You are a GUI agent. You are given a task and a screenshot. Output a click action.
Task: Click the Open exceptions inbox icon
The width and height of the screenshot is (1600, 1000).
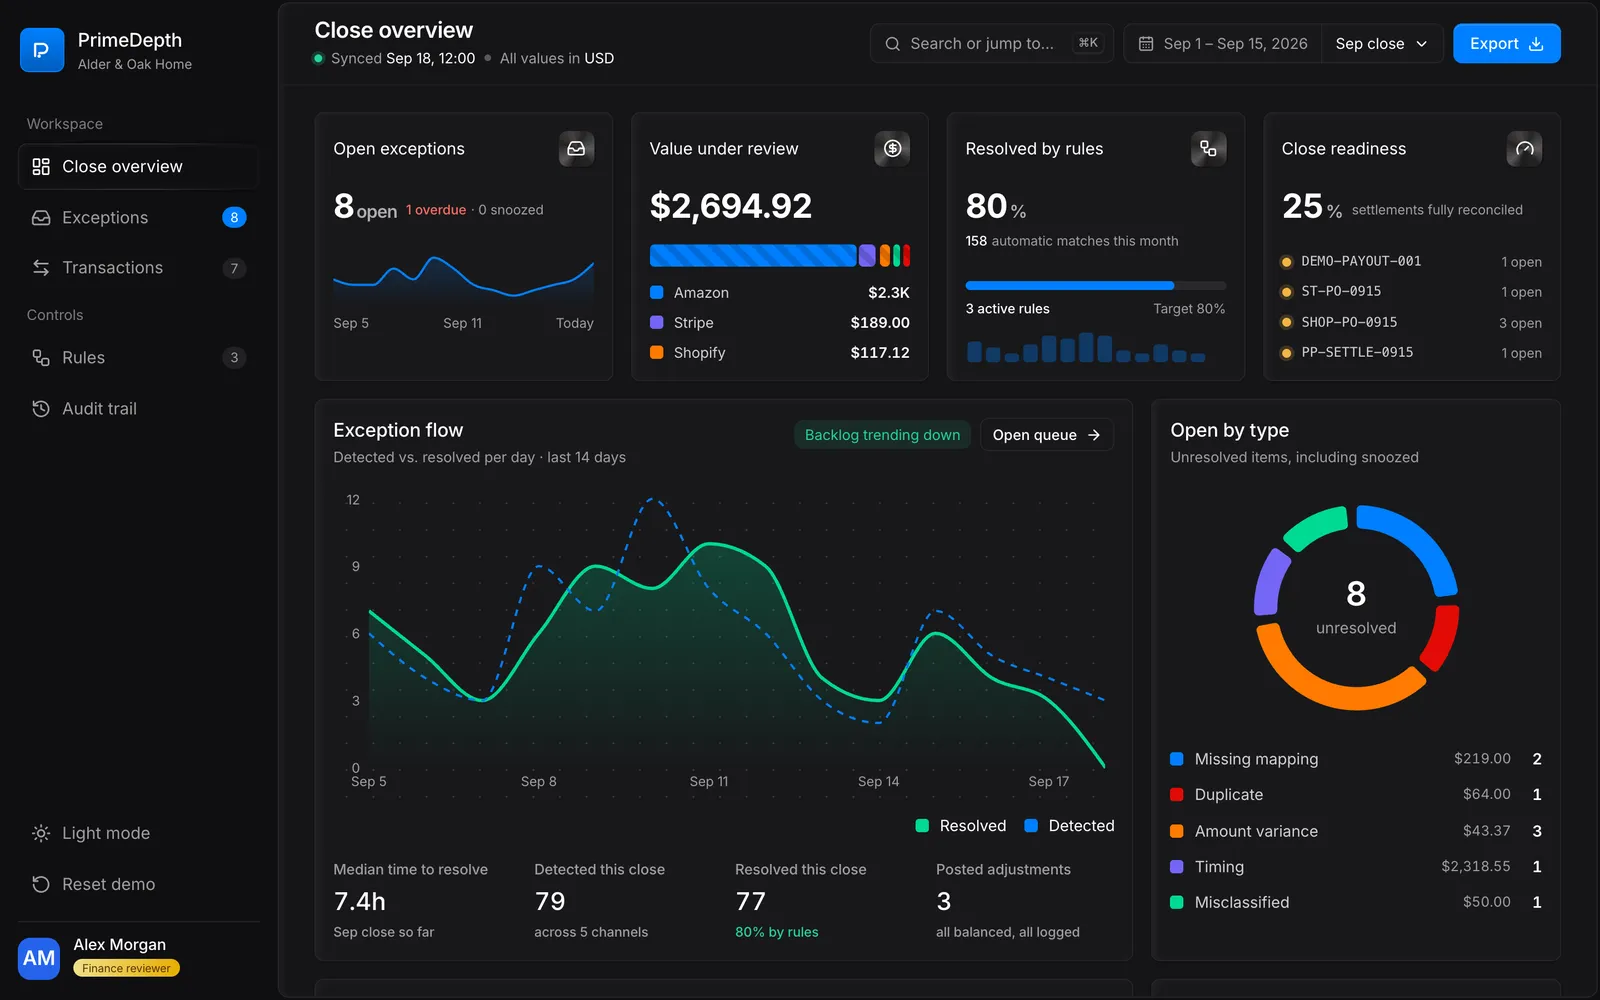tap(576, 149)
